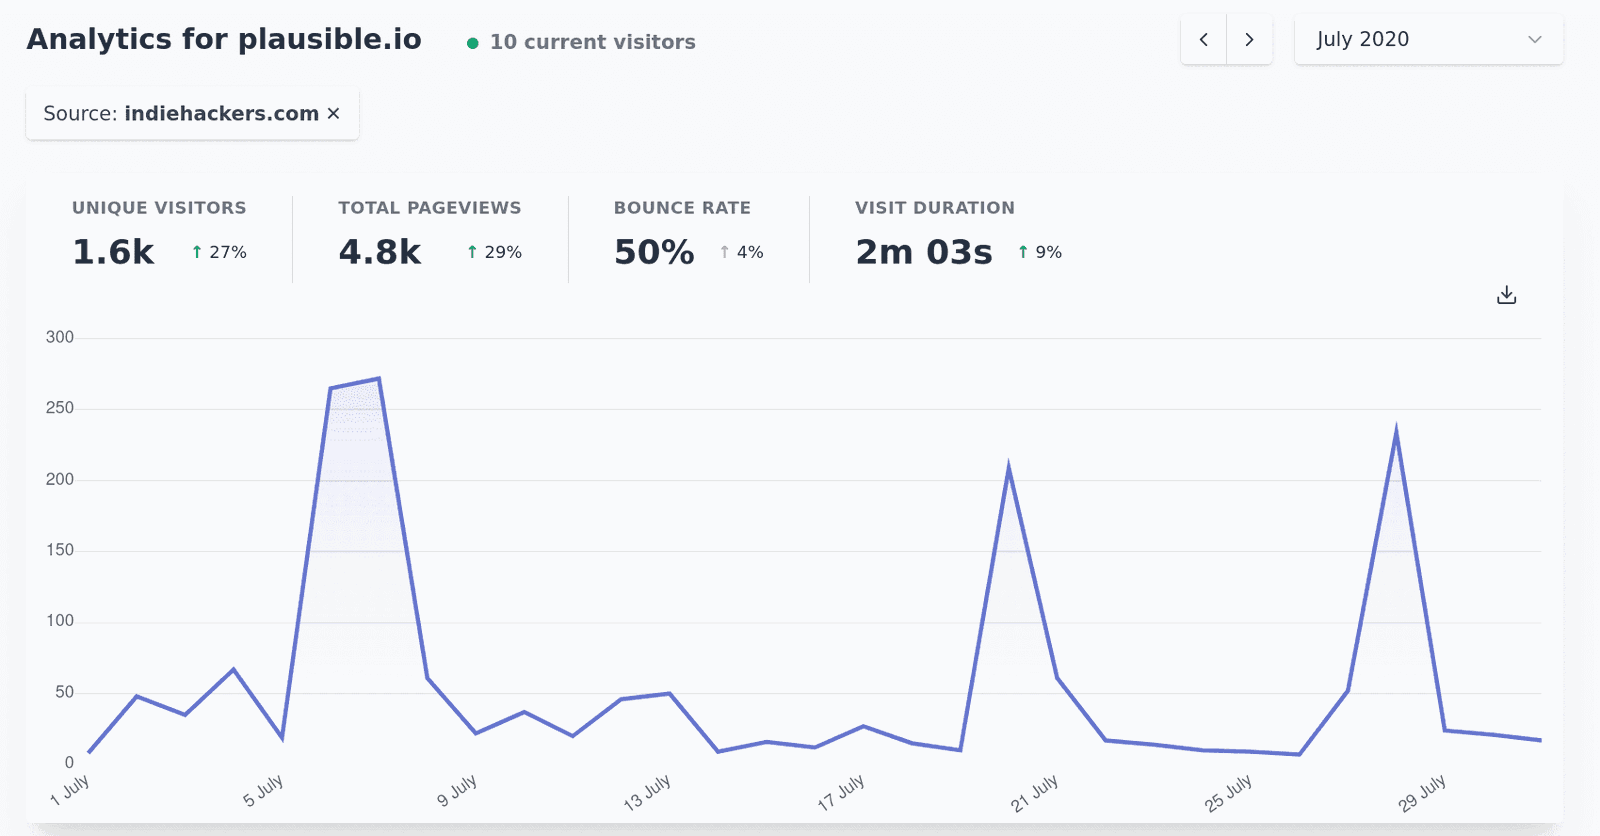1600x836 pixels.
Task: Remove the indiehackers.com source filter
Action: pyautogui.click(x=334, y=113)
